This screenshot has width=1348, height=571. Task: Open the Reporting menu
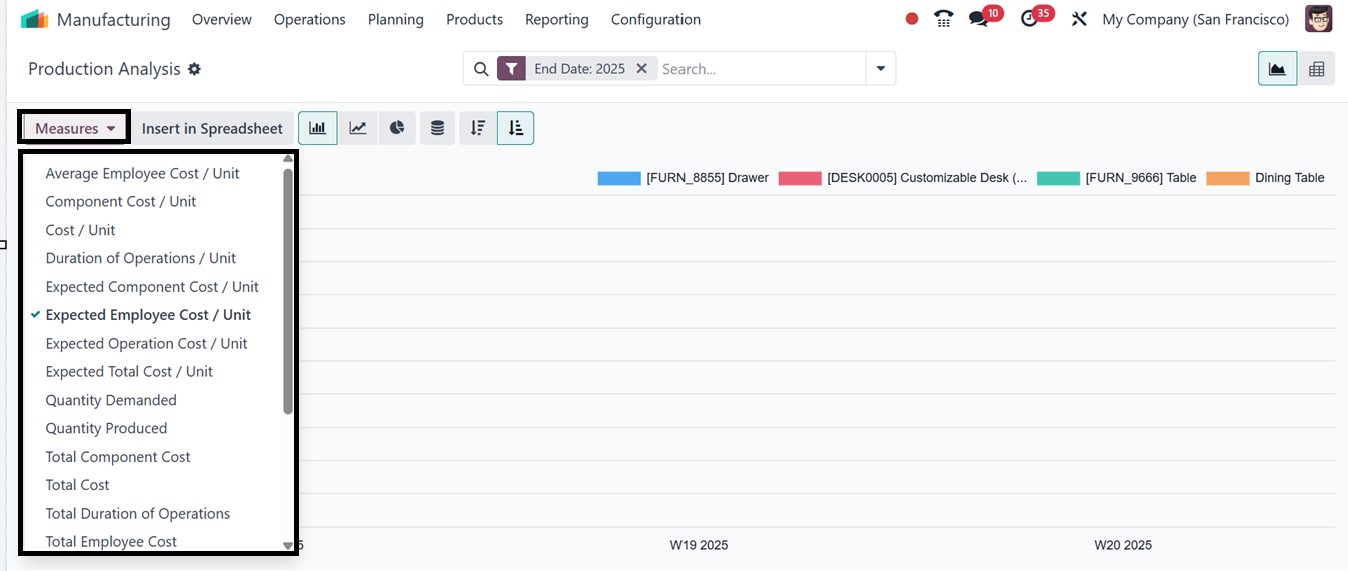click(x=556, y=19)
